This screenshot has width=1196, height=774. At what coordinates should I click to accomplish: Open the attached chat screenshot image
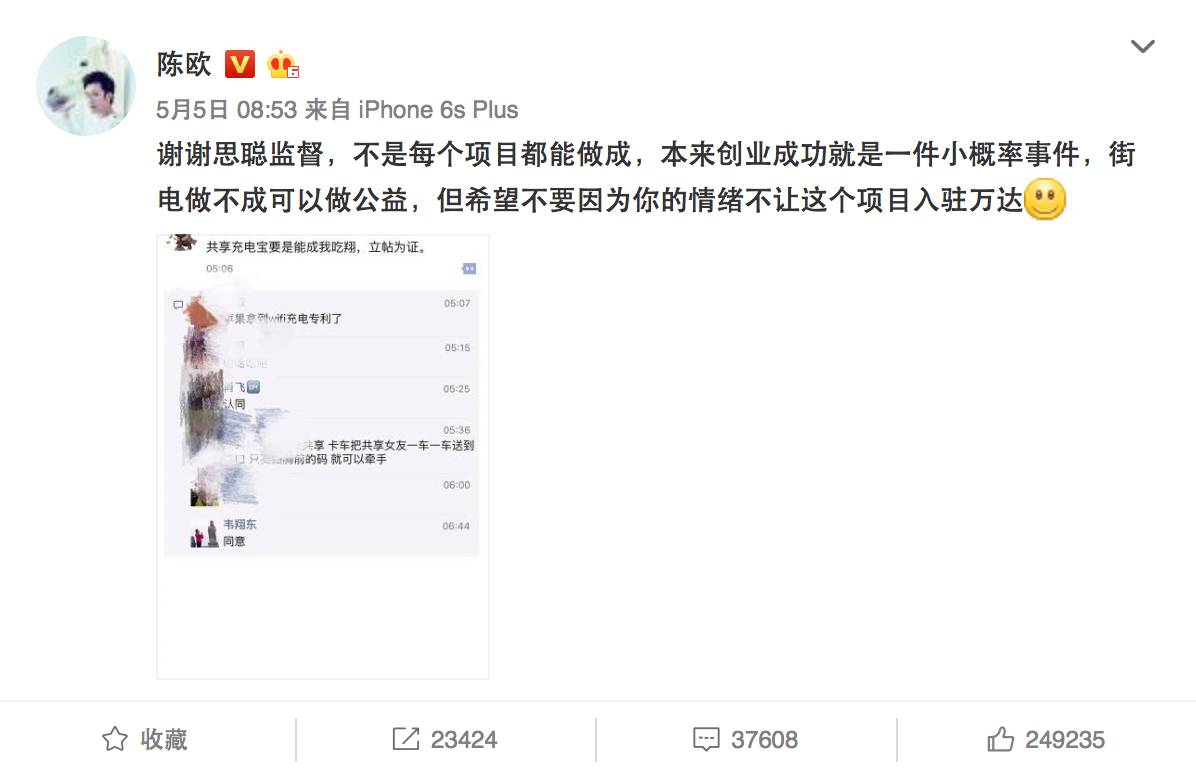click(323, 457)
